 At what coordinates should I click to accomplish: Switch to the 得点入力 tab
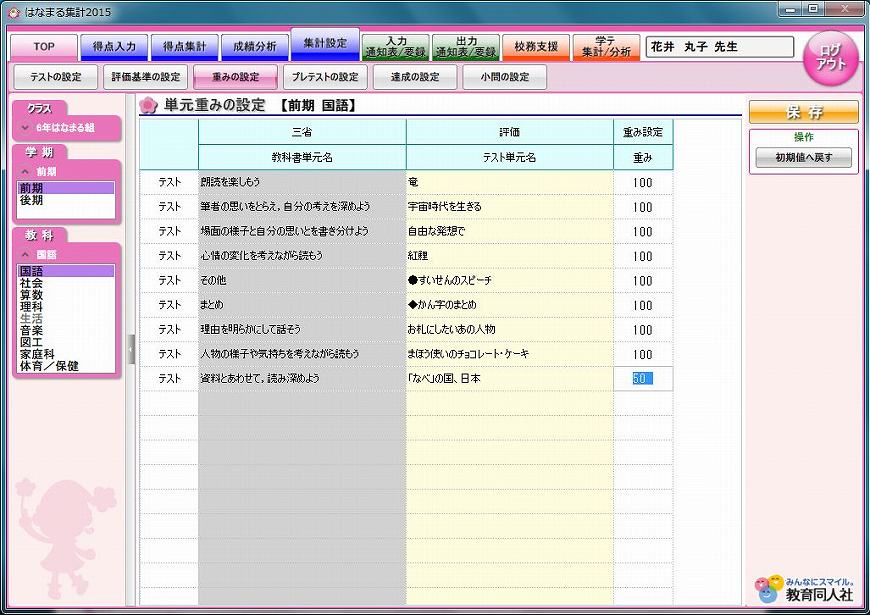pos(114,47)
